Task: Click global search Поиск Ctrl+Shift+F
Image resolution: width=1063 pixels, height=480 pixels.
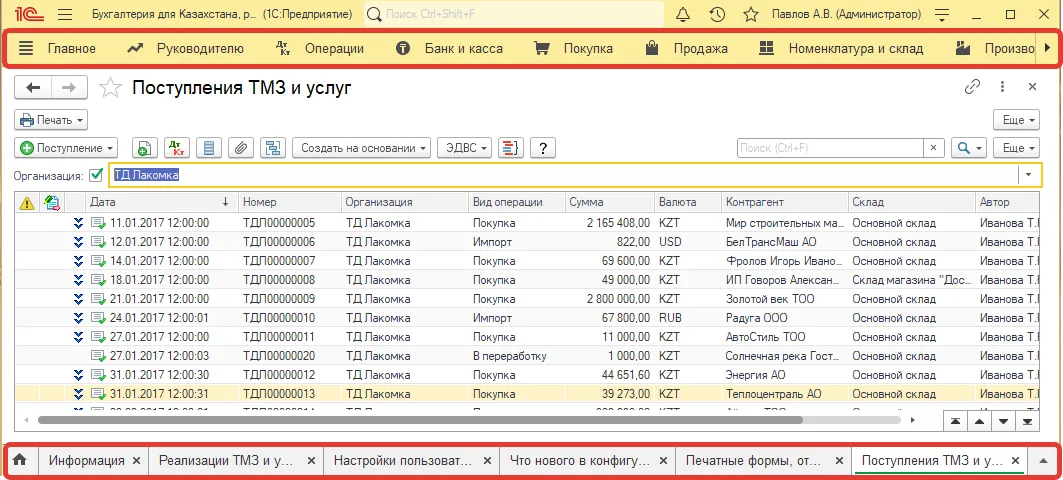Action: (514, 14)
